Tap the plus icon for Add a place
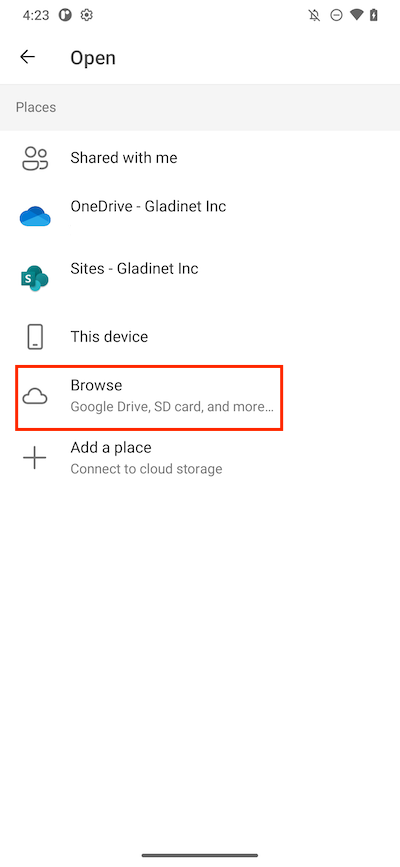The image size is (400, 867). 34,458
